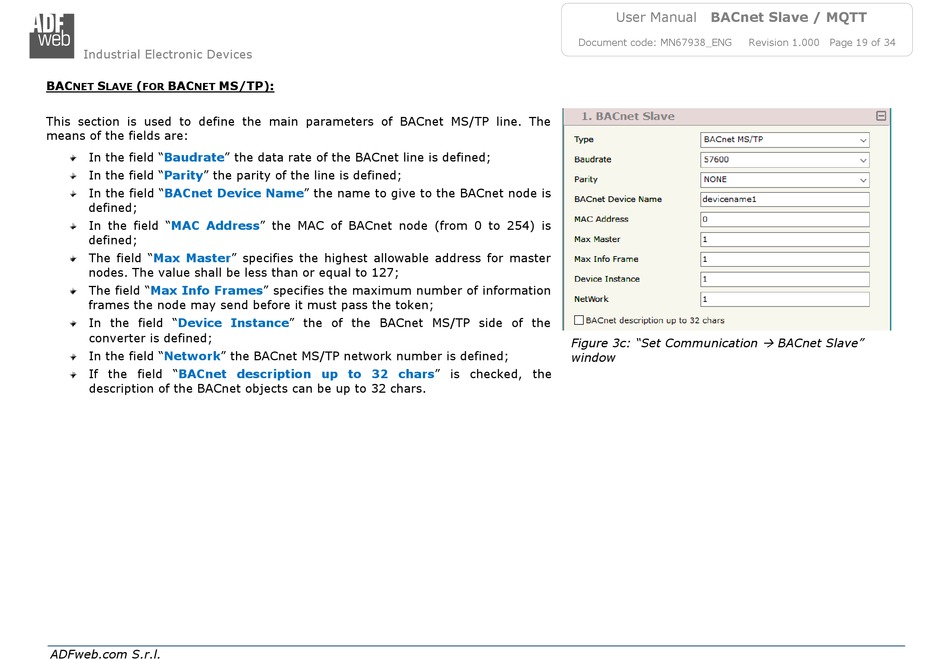Click 'Industrial Electronic Devices' tagline
Image resolution: width=950 pixels, height=659 pixels.
tap(167, 55)
